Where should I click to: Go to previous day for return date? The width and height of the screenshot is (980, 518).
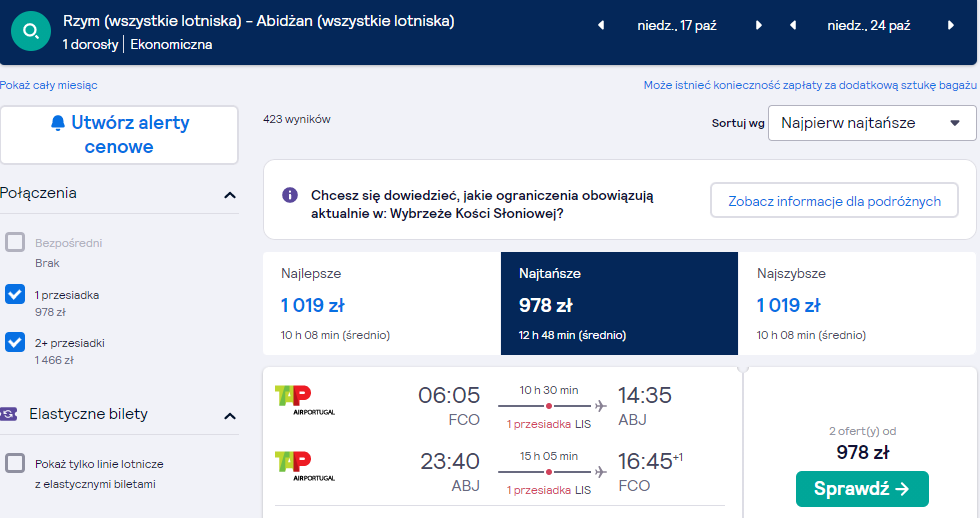pyautogui.click(x=793, y=26)
